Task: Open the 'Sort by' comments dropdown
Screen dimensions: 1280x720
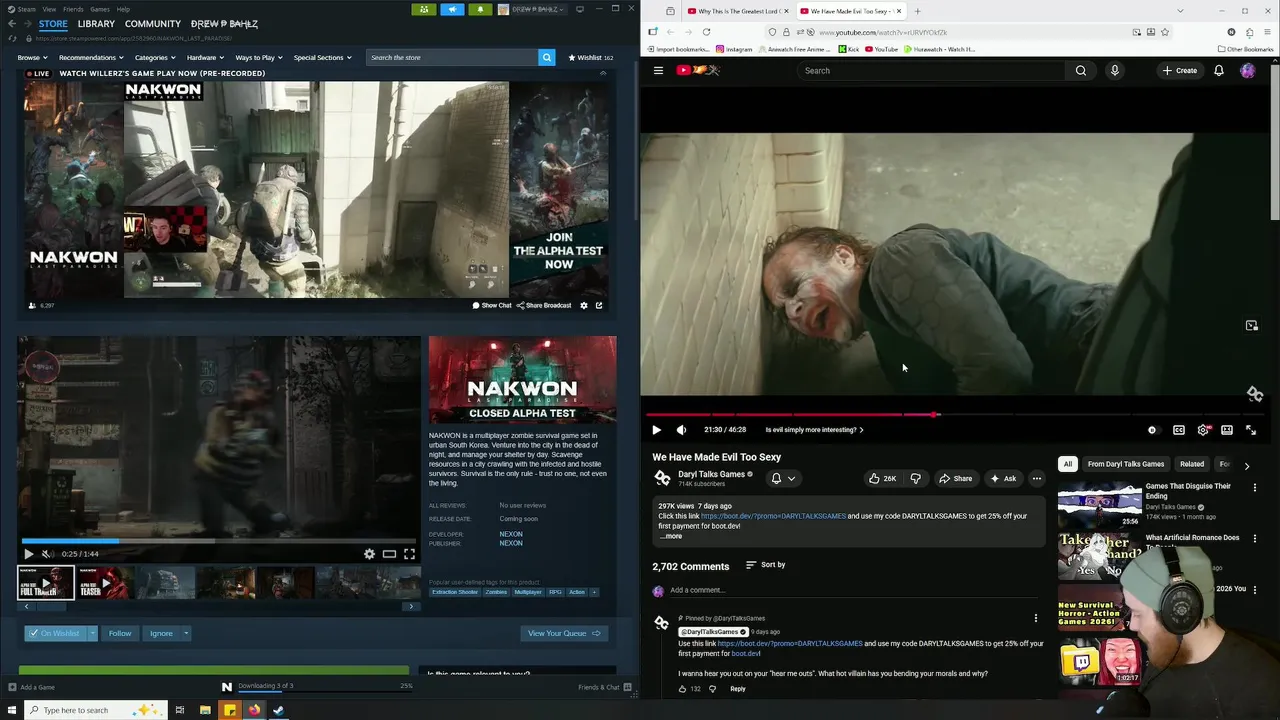Action: click(766, 565)
